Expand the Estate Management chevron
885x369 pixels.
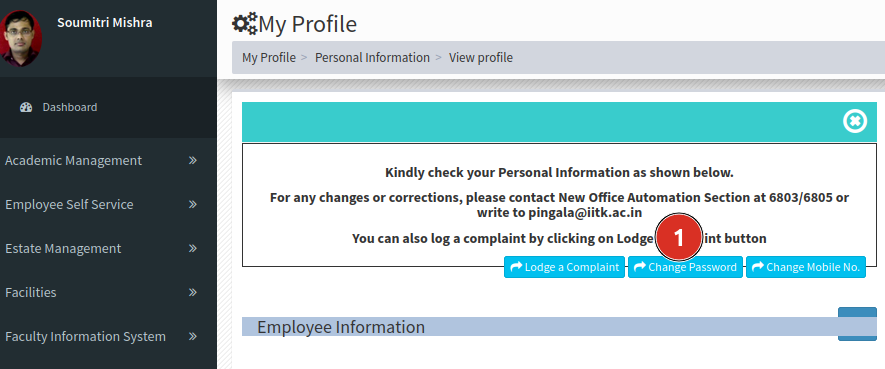[x=192, y=248]
